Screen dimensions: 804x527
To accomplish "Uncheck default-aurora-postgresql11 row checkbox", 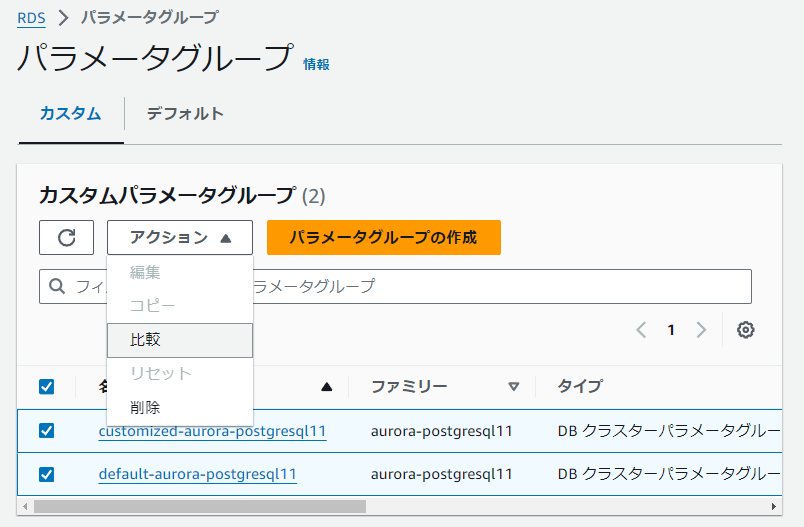I will point(47,474).
